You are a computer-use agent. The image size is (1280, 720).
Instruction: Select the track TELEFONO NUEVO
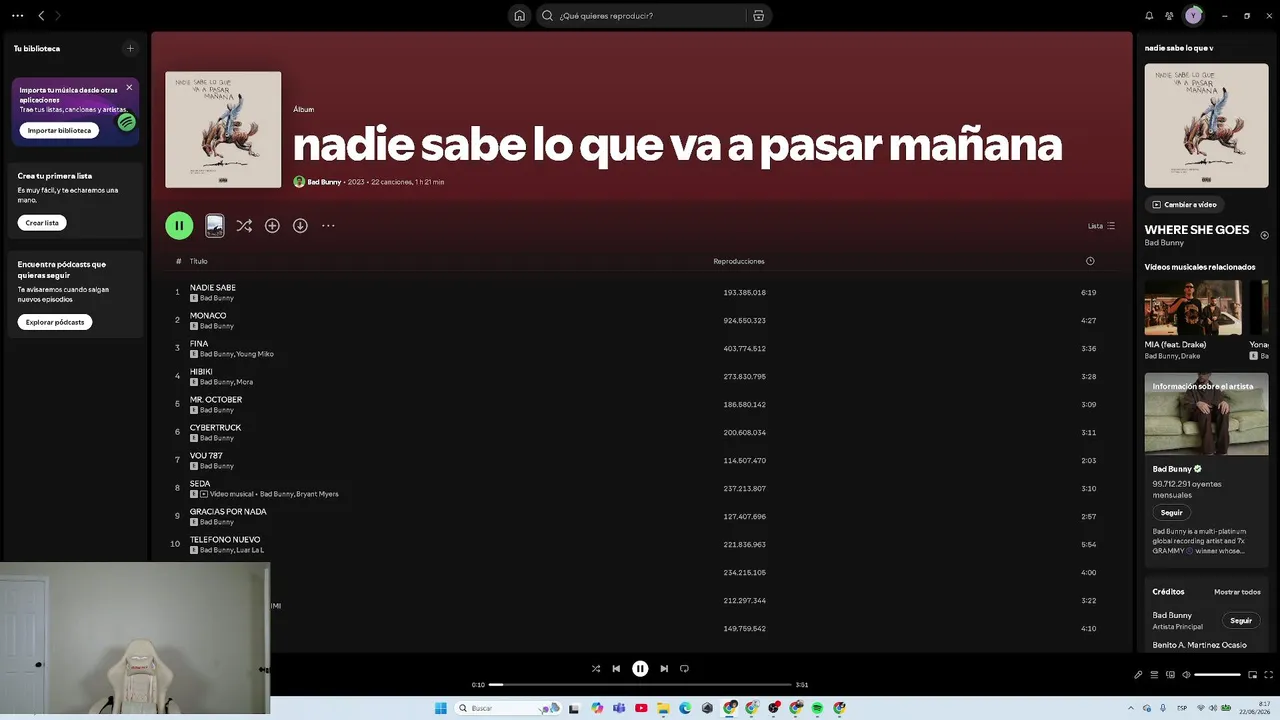[x=225, y=540]
